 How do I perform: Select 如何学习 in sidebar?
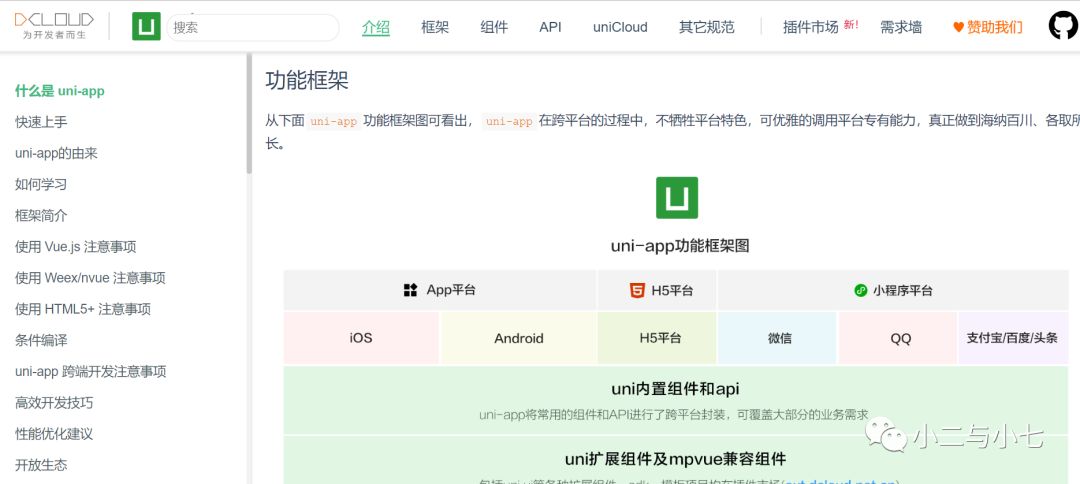(41, 185)
